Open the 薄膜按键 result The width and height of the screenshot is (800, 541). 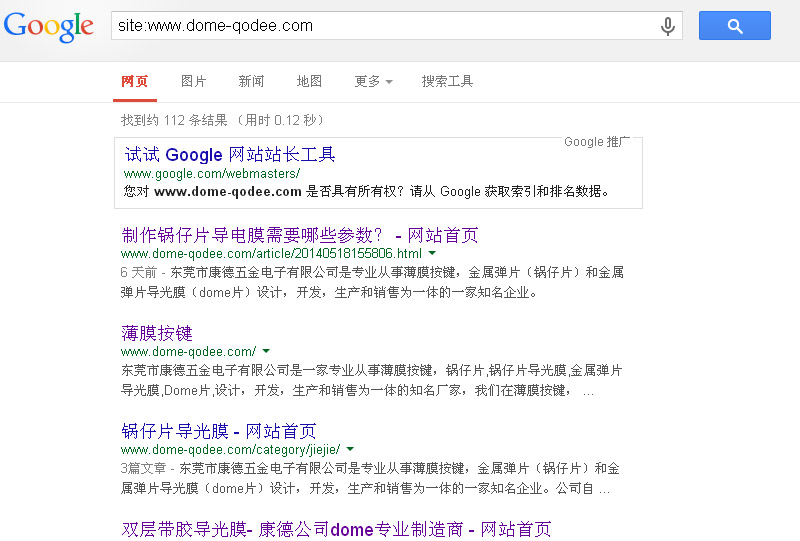tap(157, 333)
